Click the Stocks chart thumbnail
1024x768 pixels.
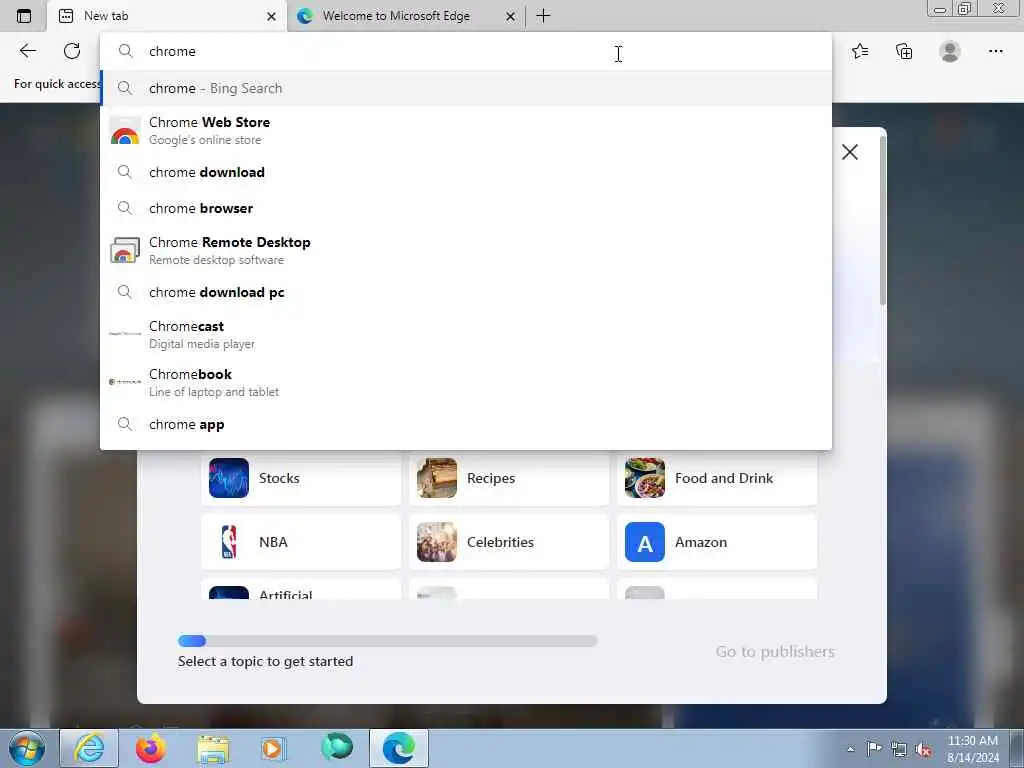pos(229,478)
